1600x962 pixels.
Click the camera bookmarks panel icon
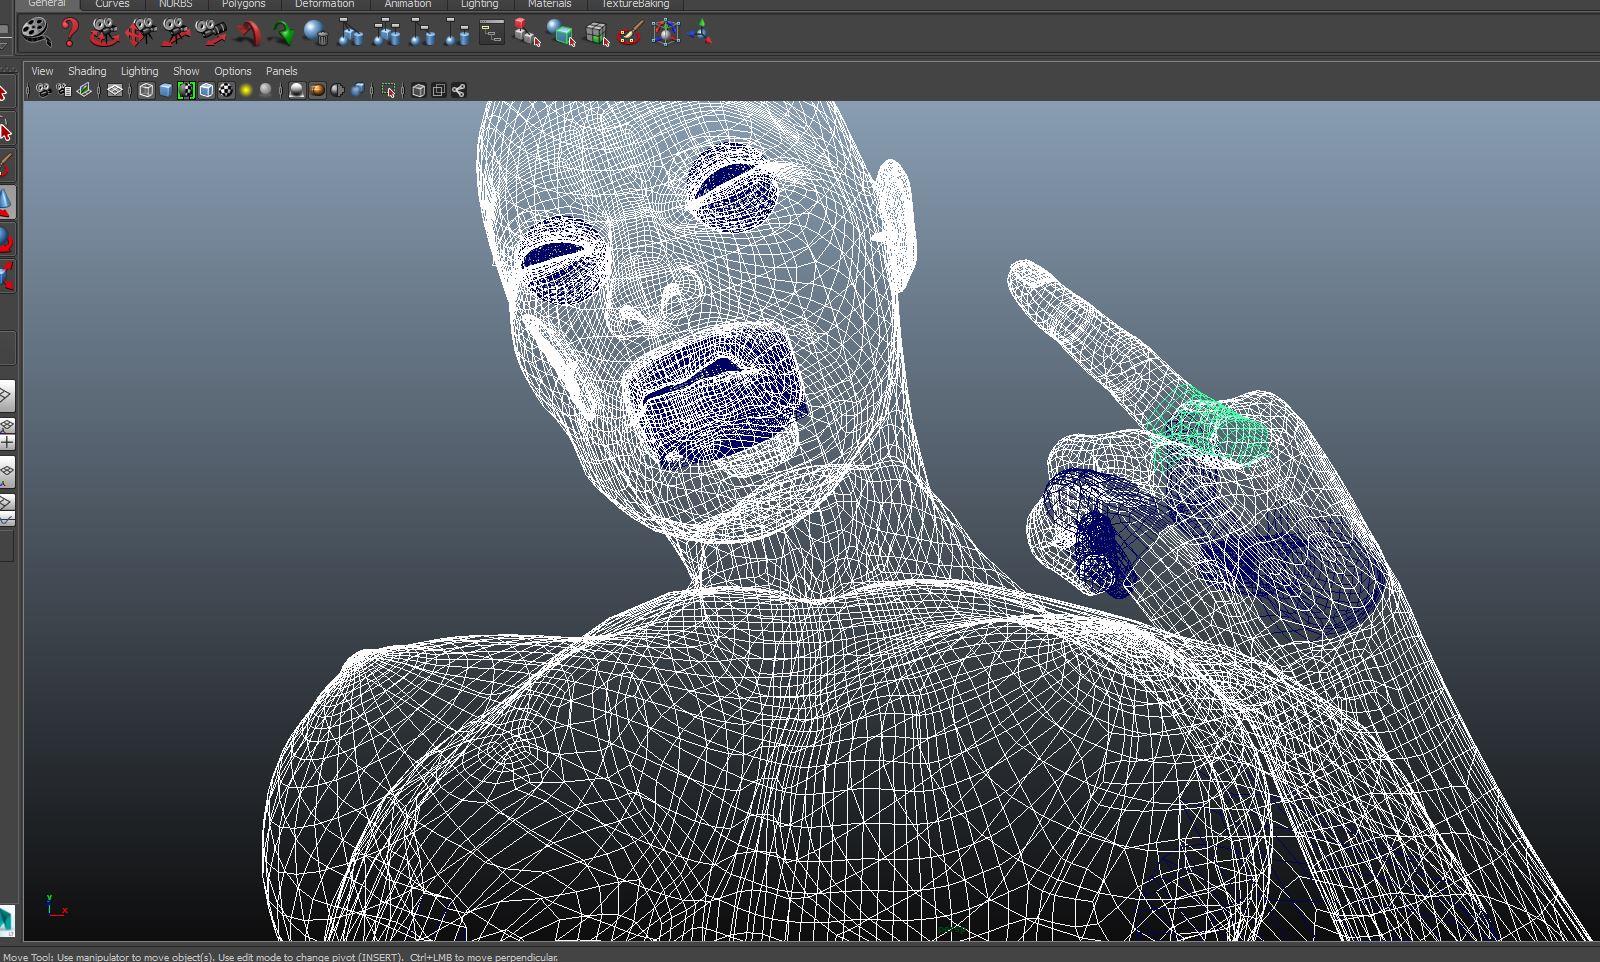pyautogui.click(x=85, y=90)
